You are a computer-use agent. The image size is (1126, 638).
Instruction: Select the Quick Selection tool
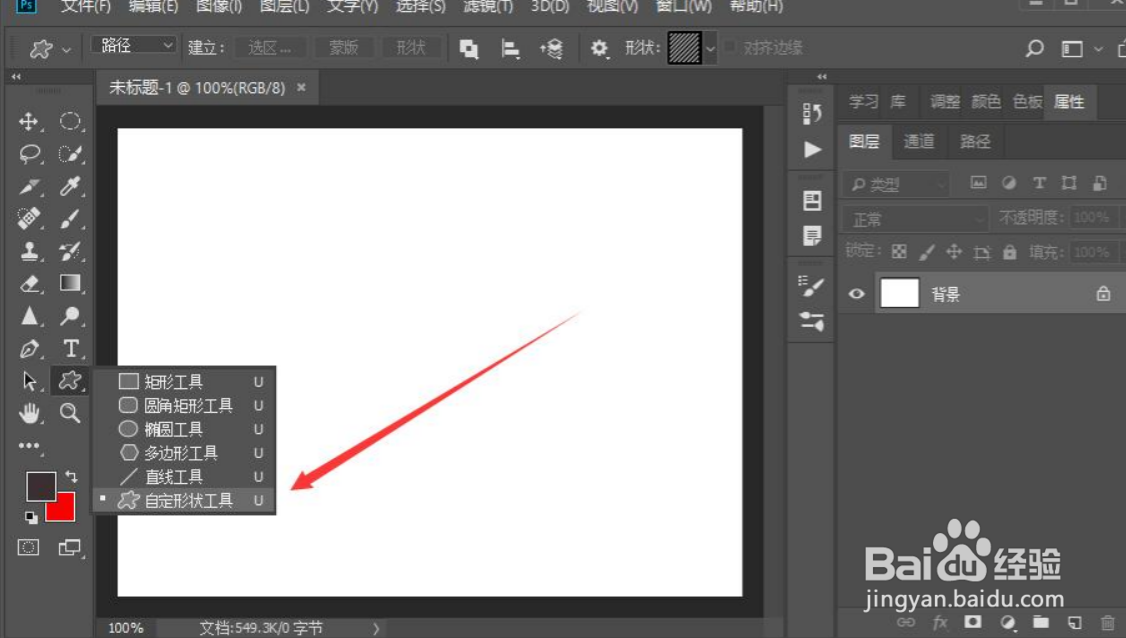click(x=70, y=154)
